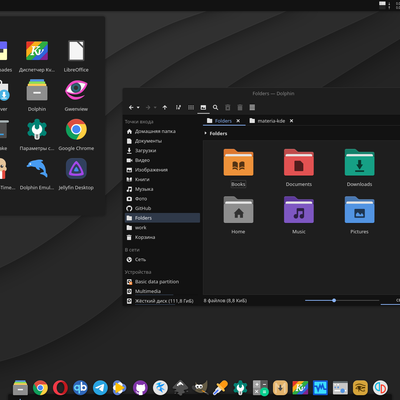
Task: Open the GitHub place in sidebar
Action: pos(162,208)
